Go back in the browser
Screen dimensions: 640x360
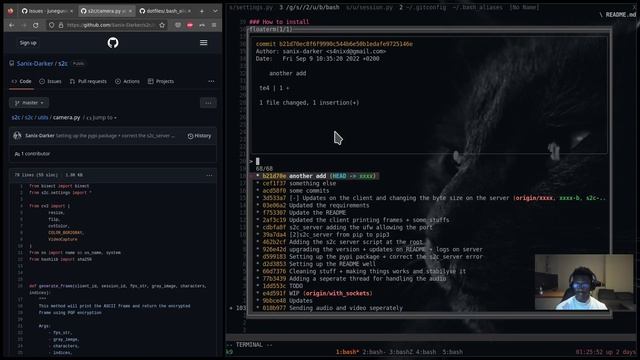[12, 25]
